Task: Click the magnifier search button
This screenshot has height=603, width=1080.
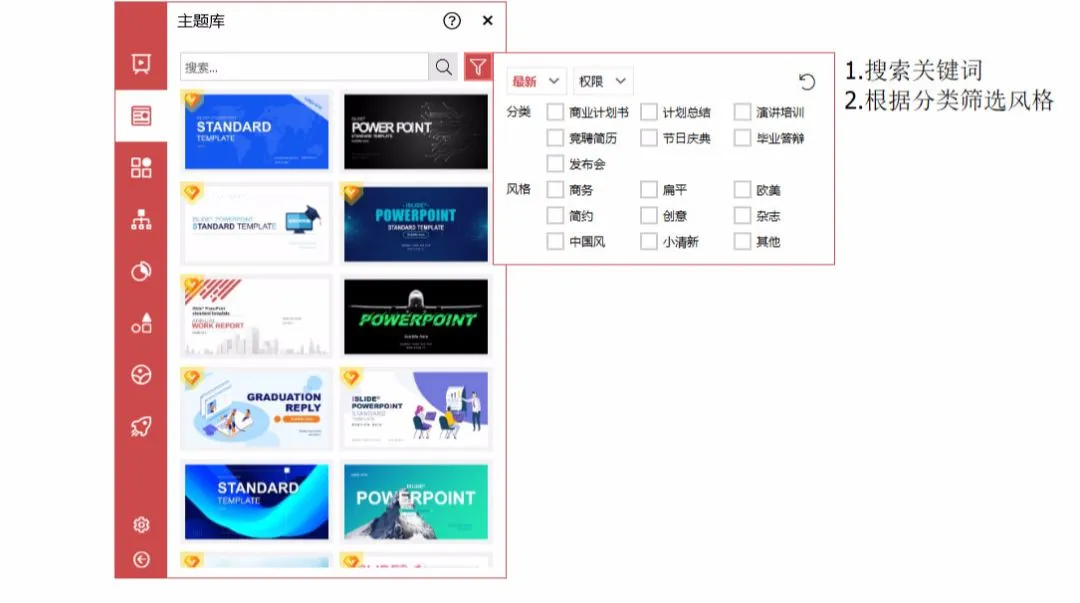Action: tap(444, 67)
